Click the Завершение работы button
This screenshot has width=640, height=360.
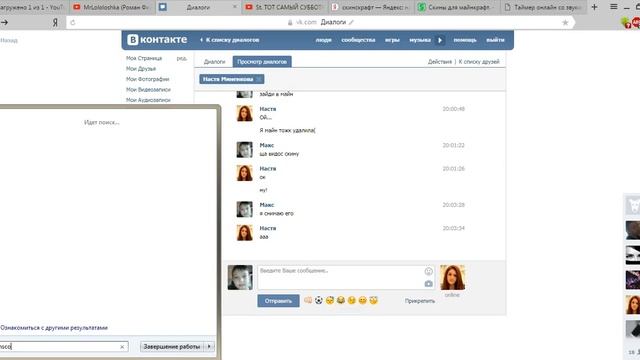coord(172,346)
